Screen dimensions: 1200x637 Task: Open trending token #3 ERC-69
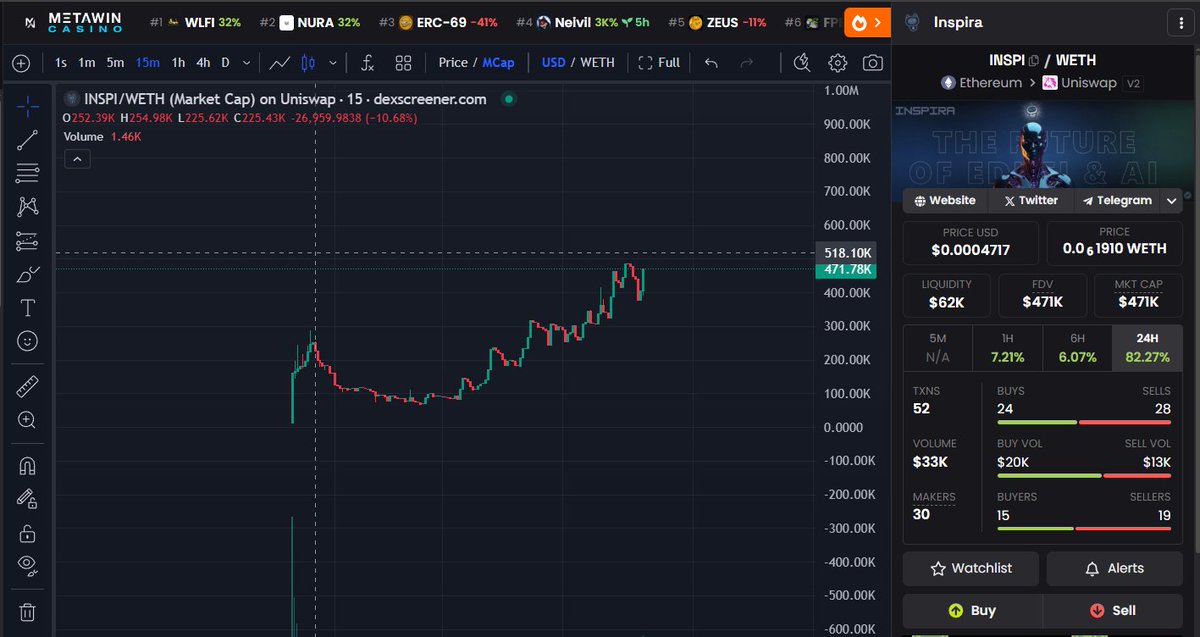tap(438, 22)
